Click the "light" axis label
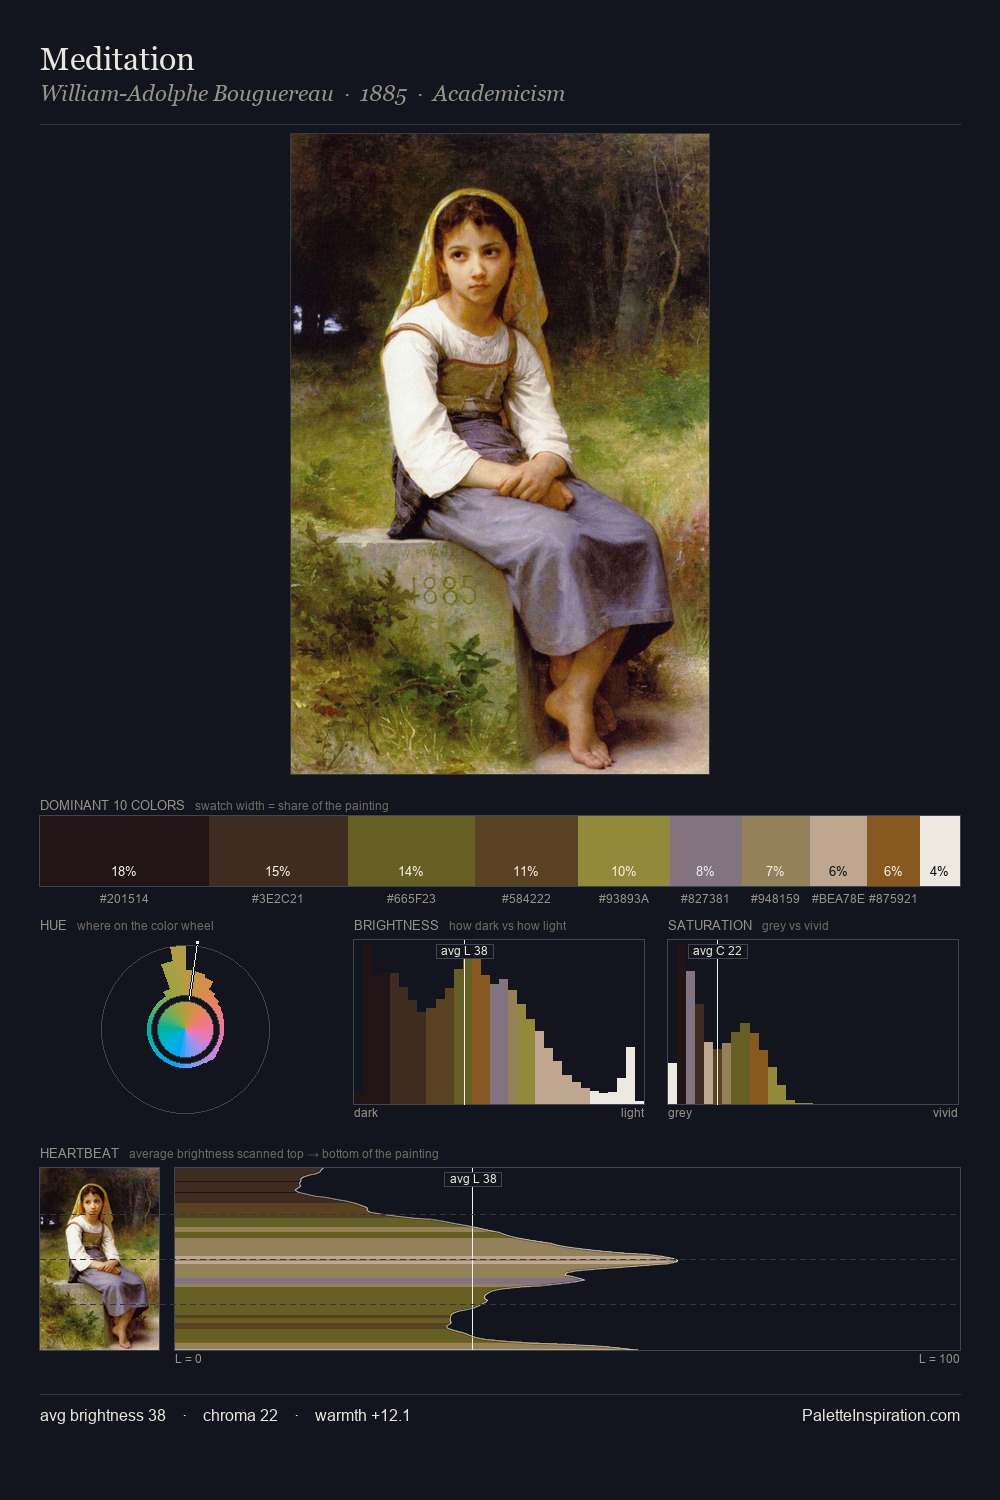This screenshot has height=1500, width=1000. point(632,1113)
